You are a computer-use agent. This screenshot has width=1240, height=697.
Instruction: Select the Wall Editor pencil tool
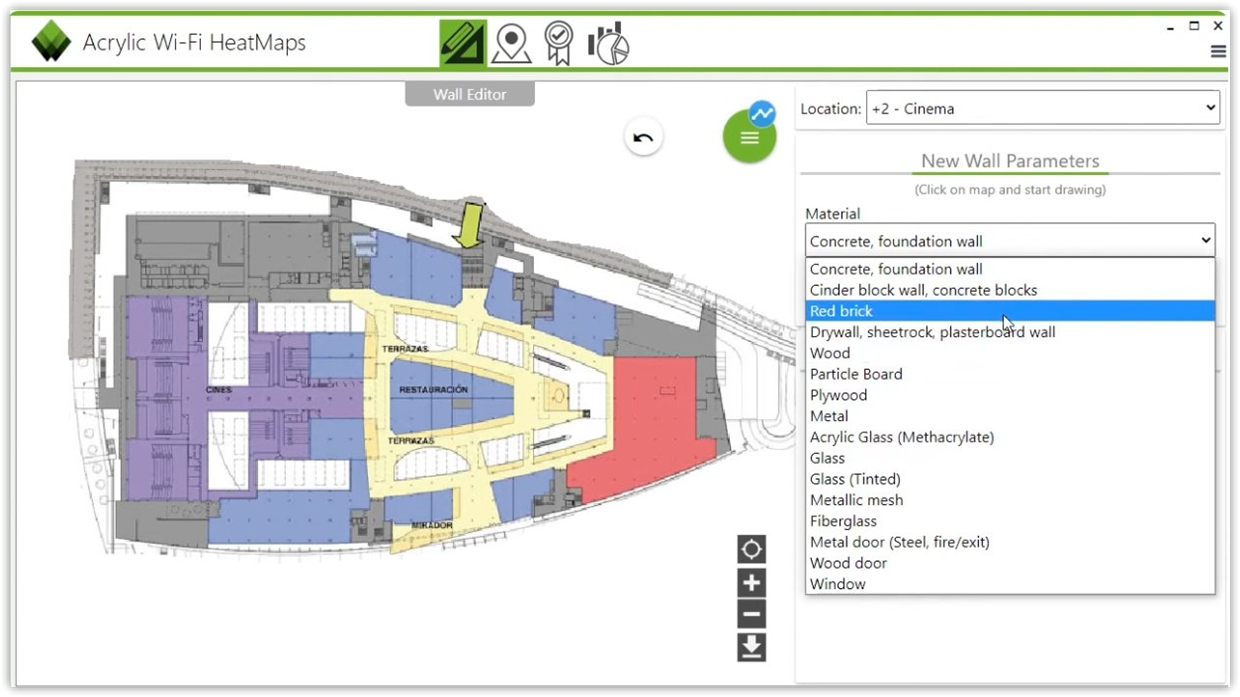[462, 42]
